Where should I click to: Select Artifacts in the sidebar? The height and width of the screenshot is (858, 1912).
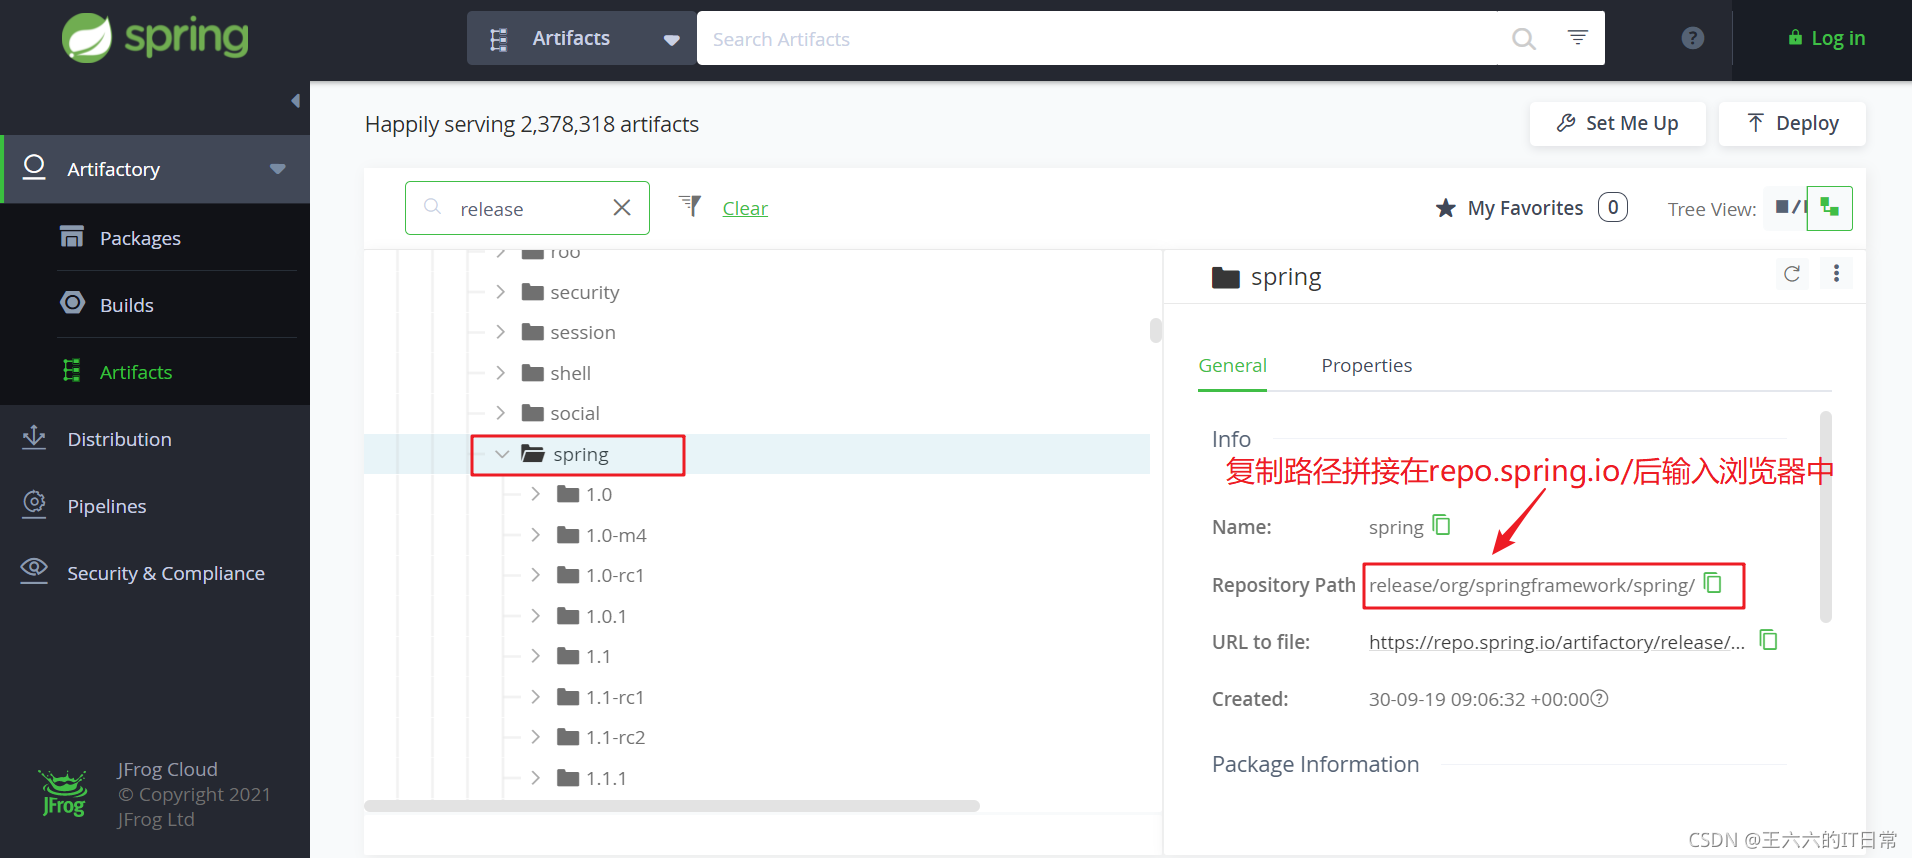click(136, 372)
